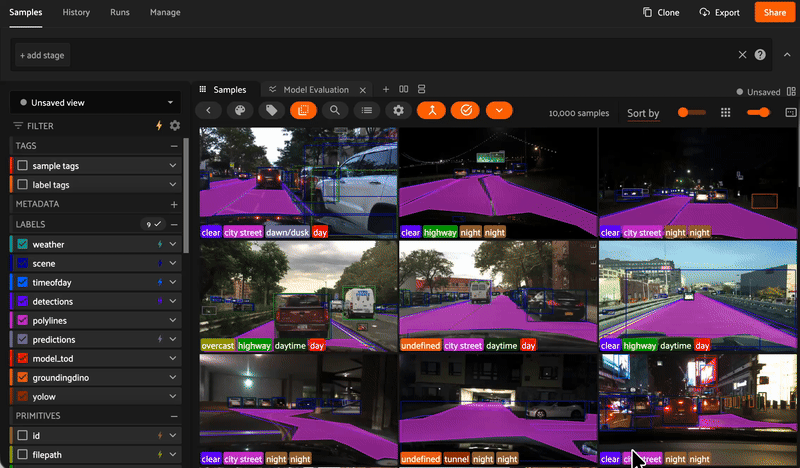
Task: Click the add stage button
Action: 42,55
